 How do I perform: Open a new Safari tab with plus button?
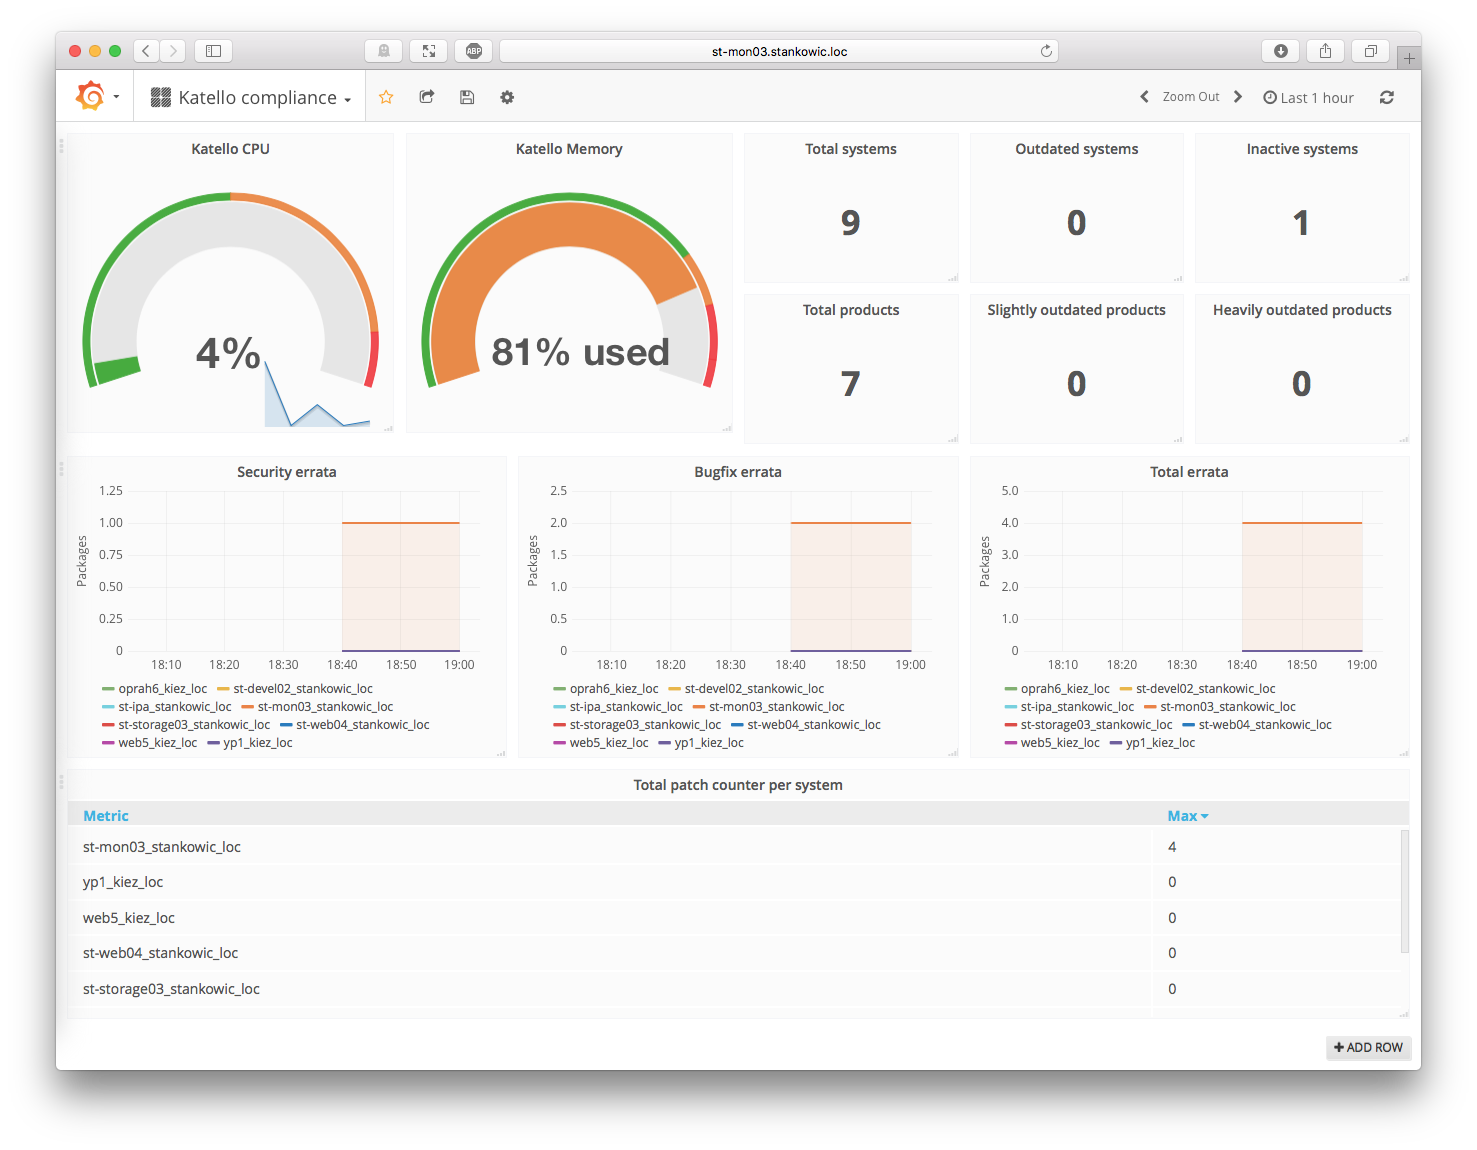[x=1409, y=58]
